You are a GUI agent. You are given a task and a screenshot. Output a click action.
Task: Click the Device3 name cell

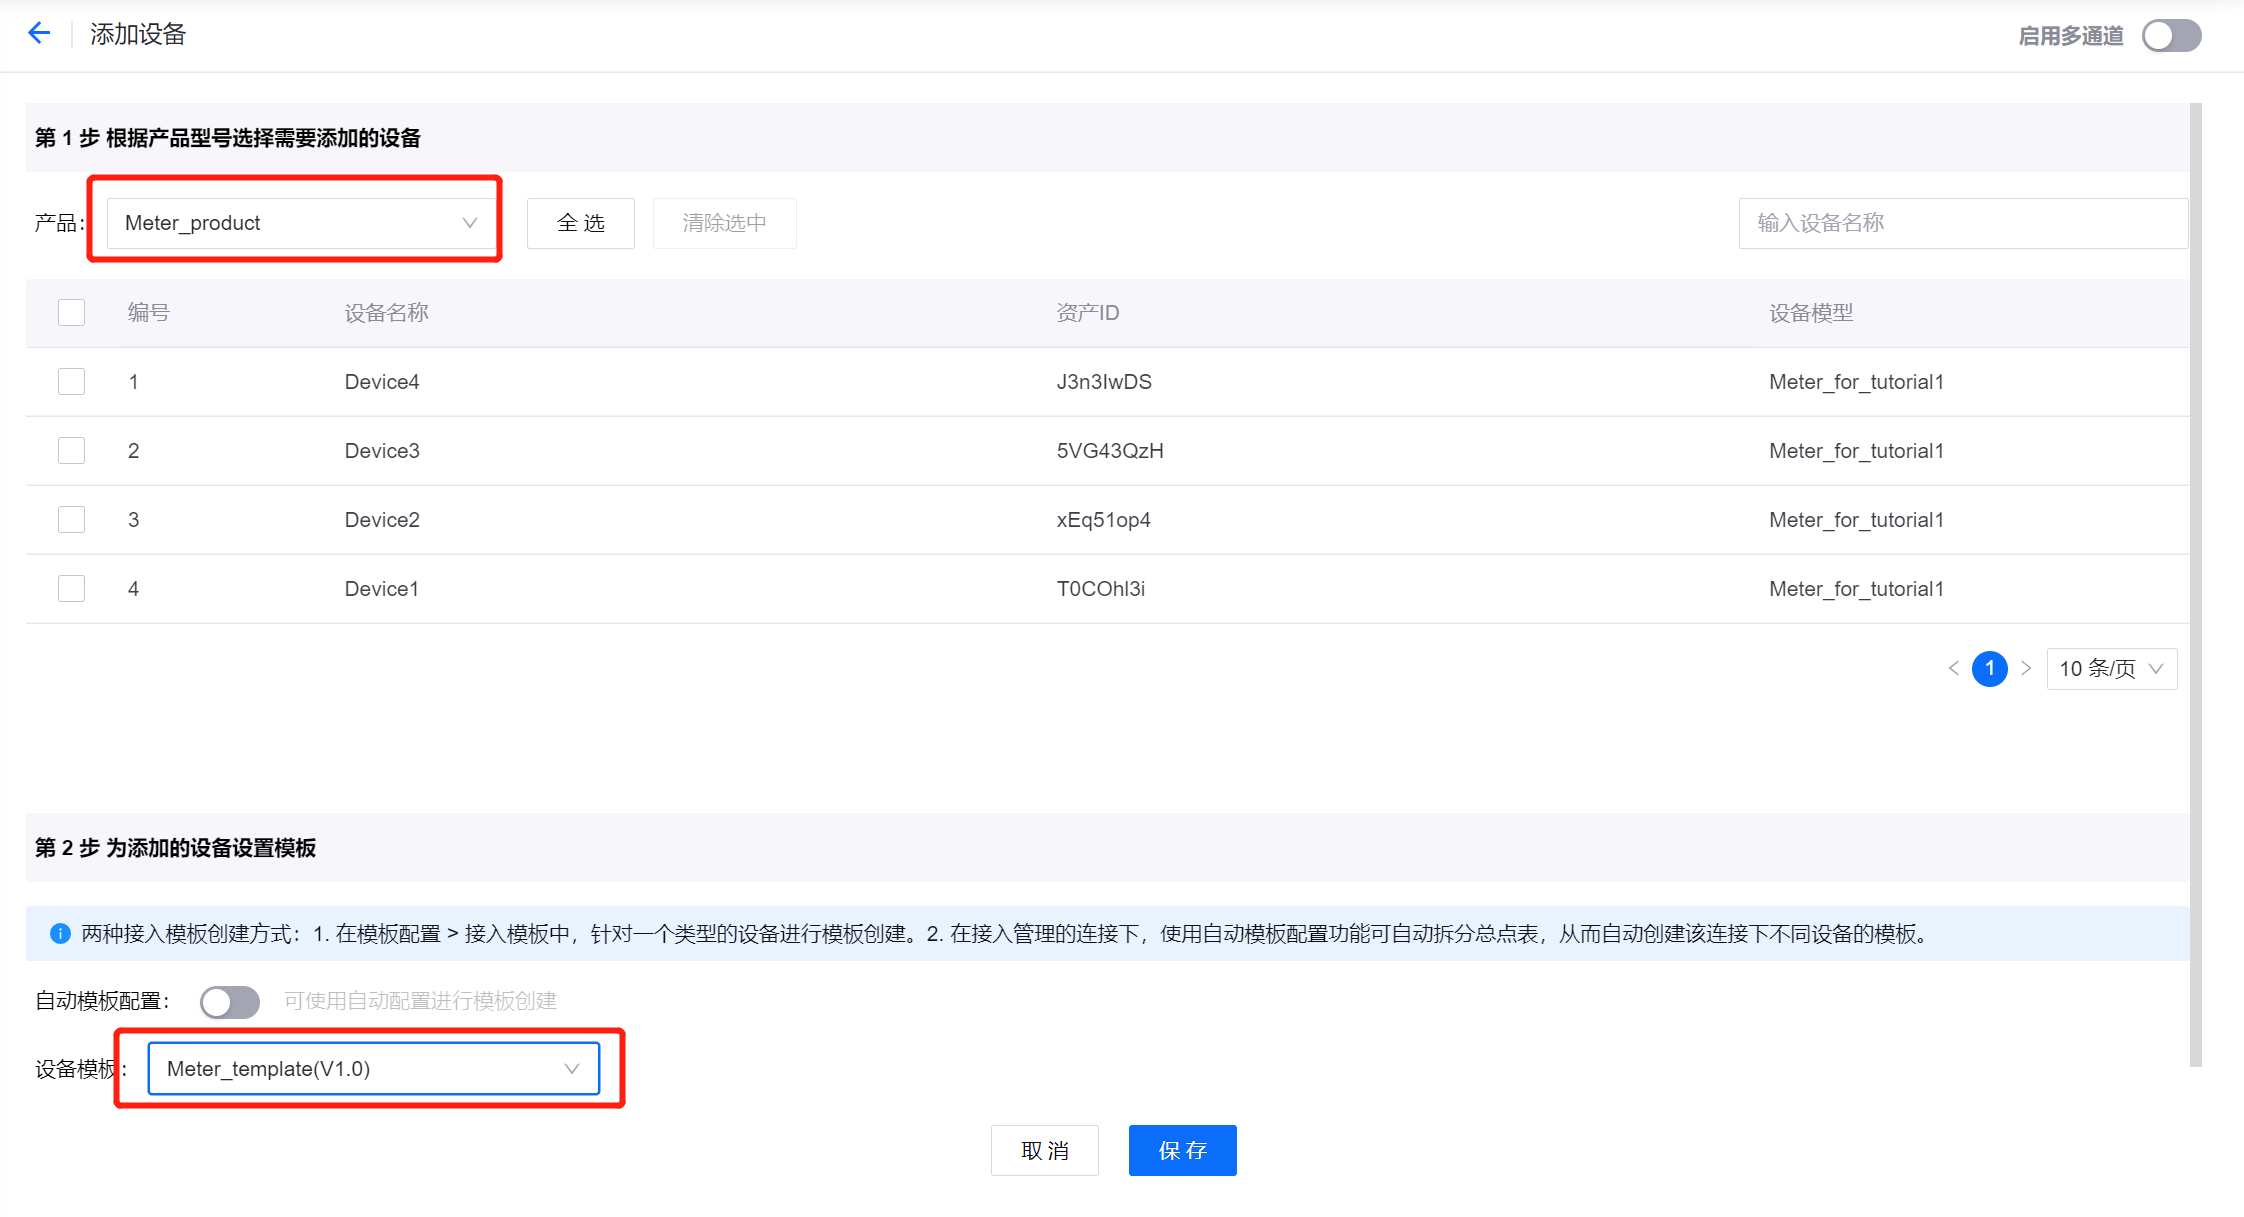point(382,451)
